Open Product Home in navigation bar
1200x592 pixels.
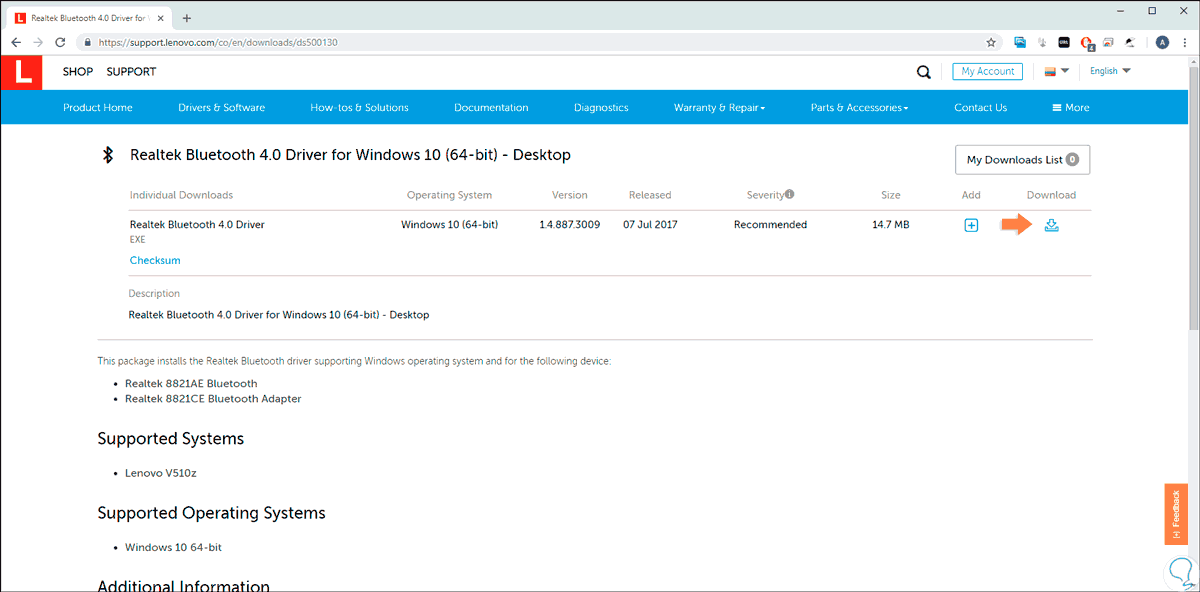pos(97,108)
